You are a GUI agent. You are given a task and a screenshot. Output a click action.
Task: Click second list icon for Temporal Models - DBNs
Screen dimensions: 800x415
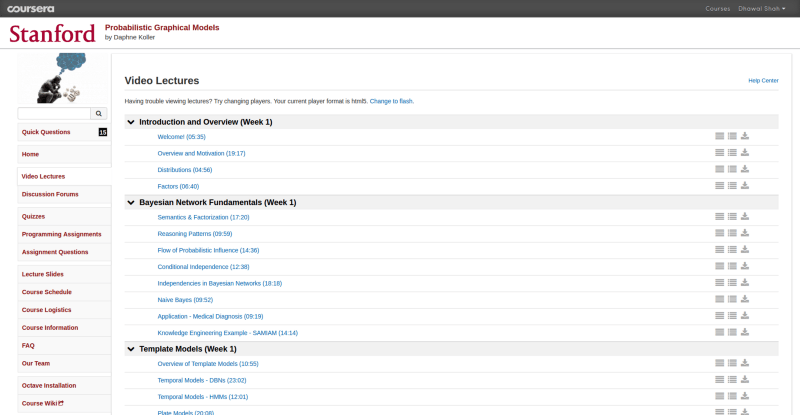click(x=732, y=380)
